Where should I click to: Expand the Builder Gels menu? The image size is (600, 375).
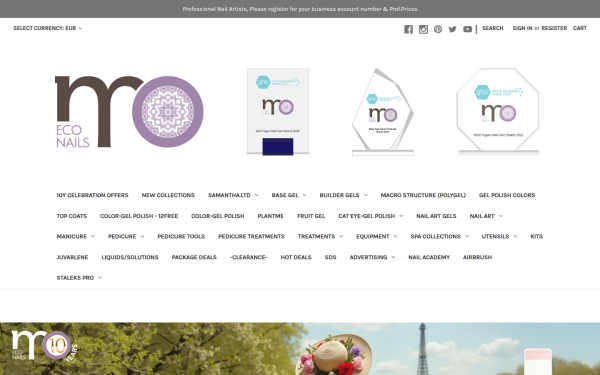(343, 195)
